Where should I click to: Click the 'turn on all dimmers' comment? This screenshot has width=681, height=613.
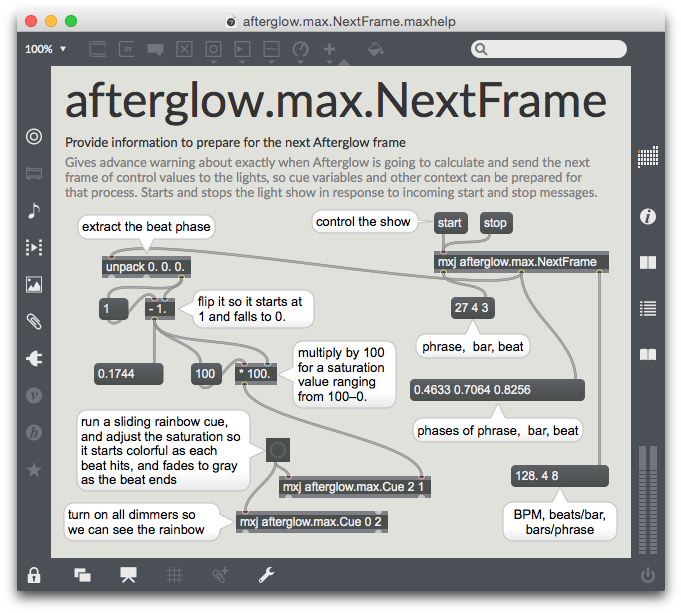(141, 522)
